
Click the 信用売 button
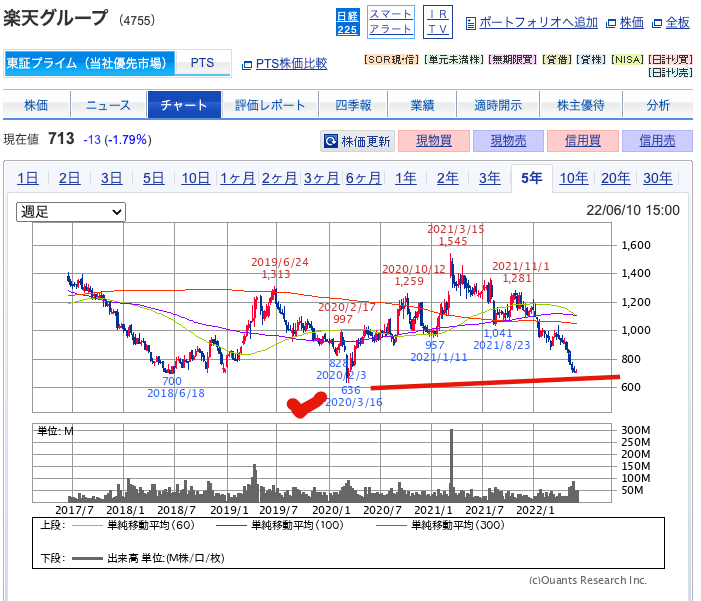click(657, 141)
